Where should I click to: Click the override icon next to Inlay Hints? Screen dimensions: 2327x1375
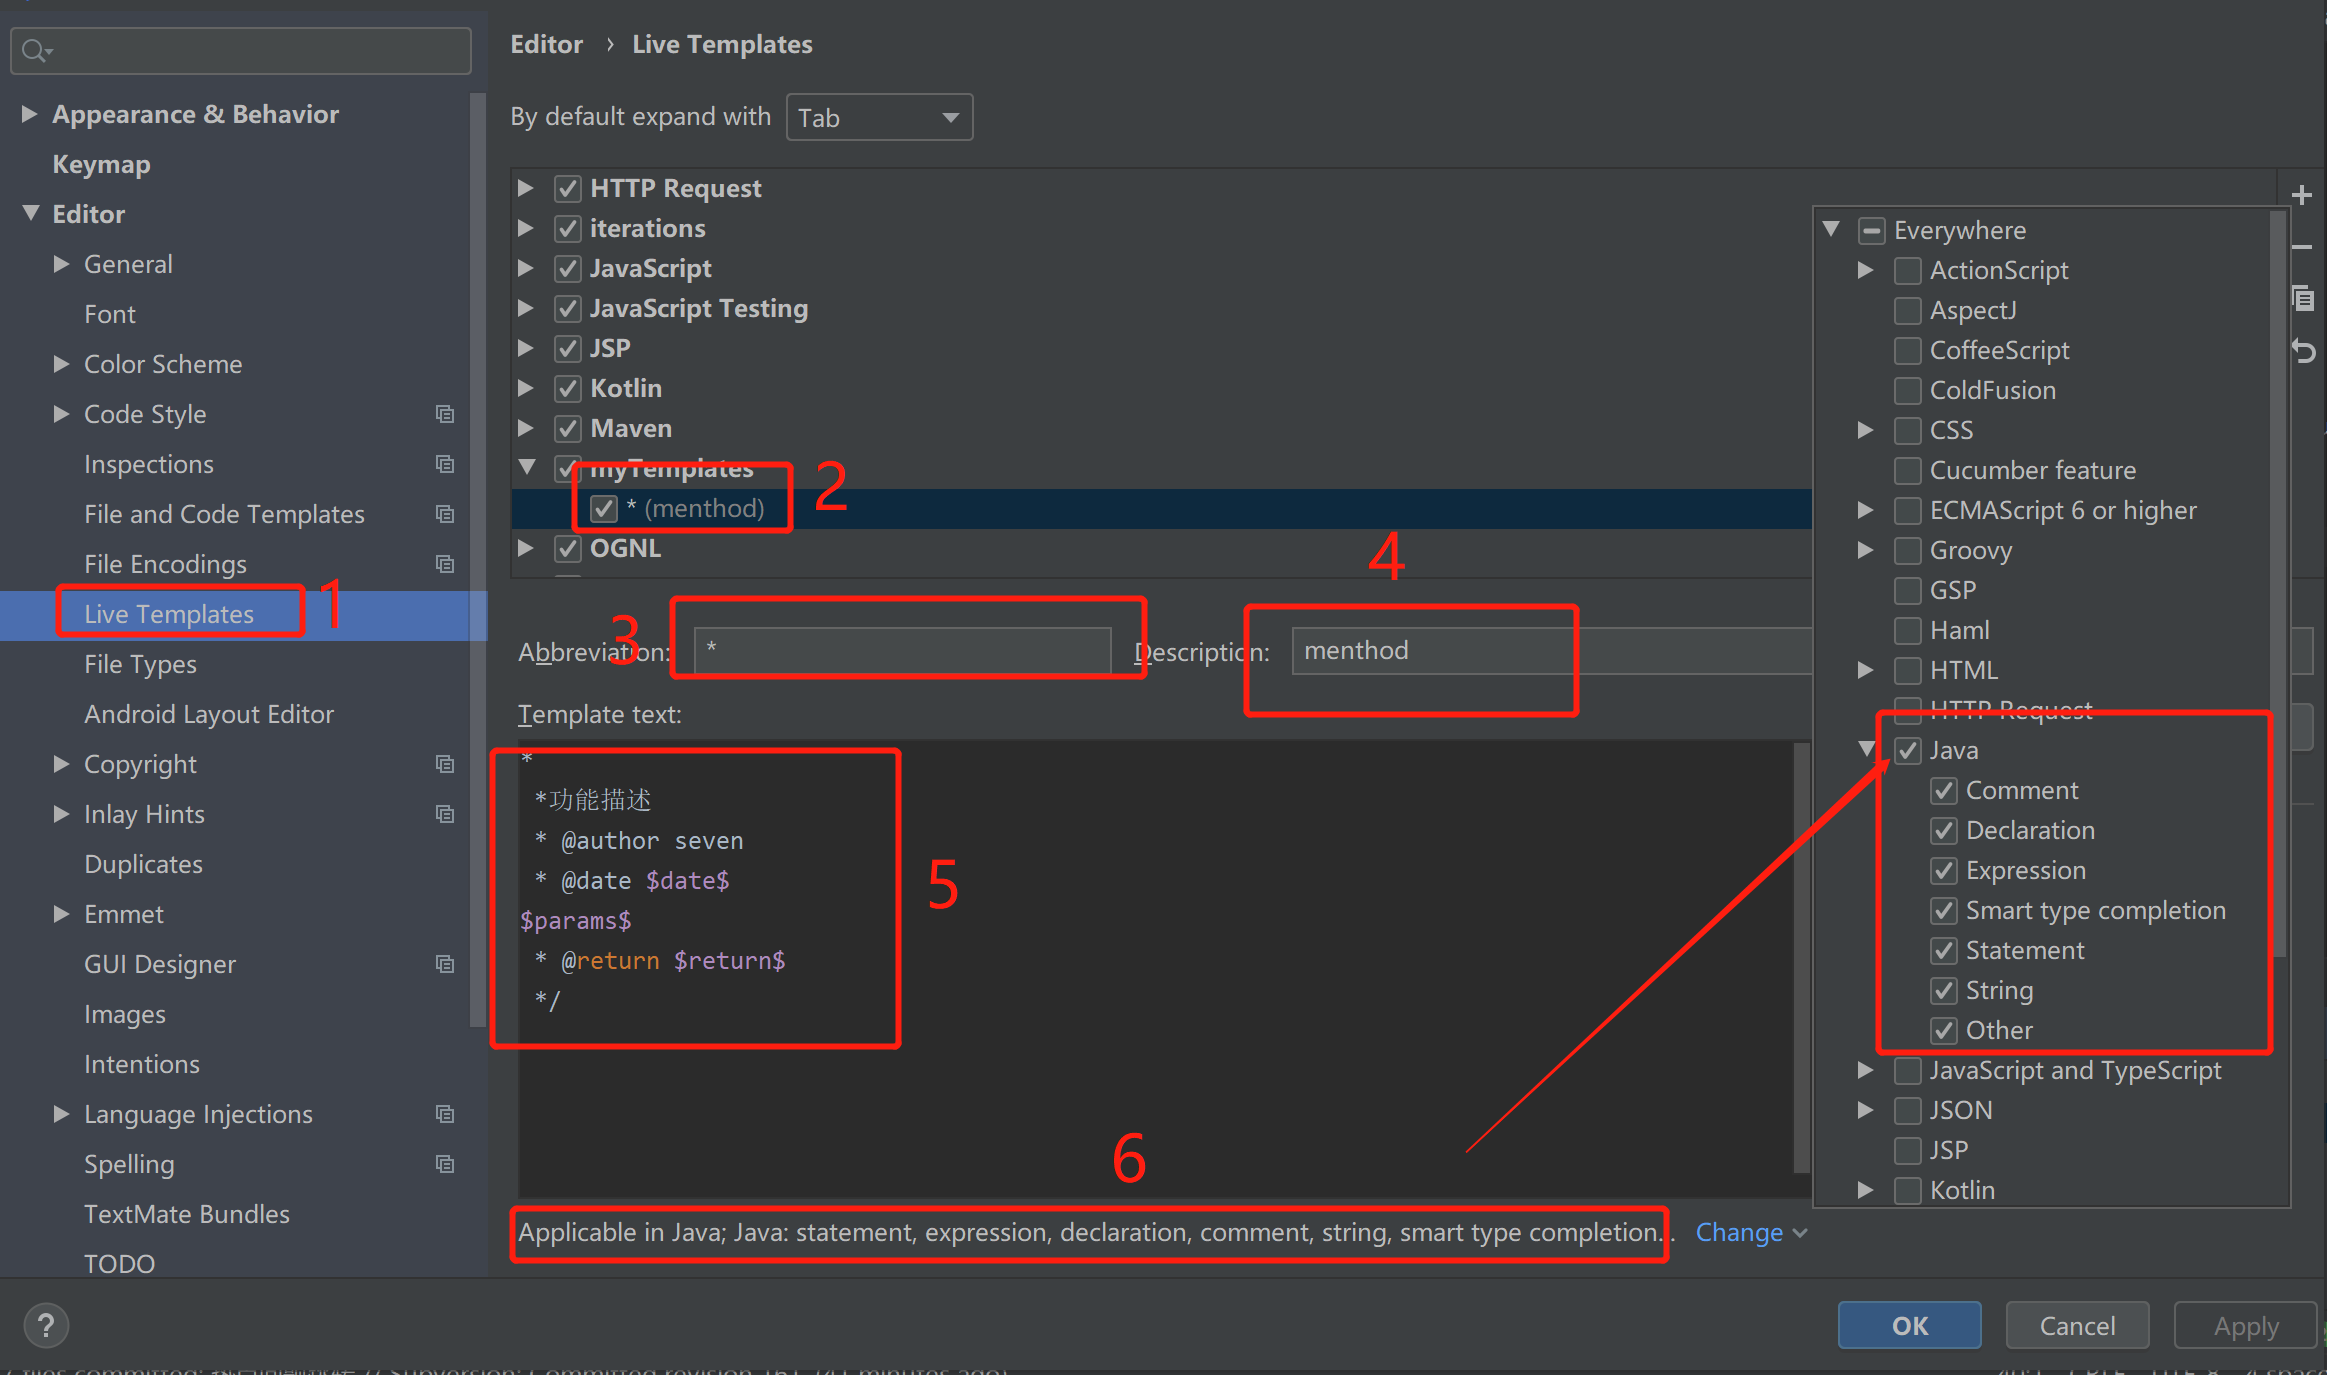coord(445,814)
